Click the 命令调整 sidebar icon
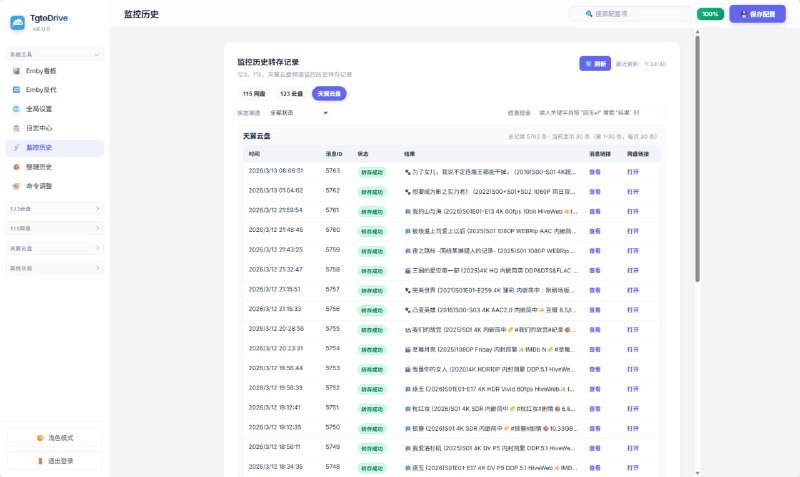Viewport: 800px width, 477px height. (x=16, y=186)
